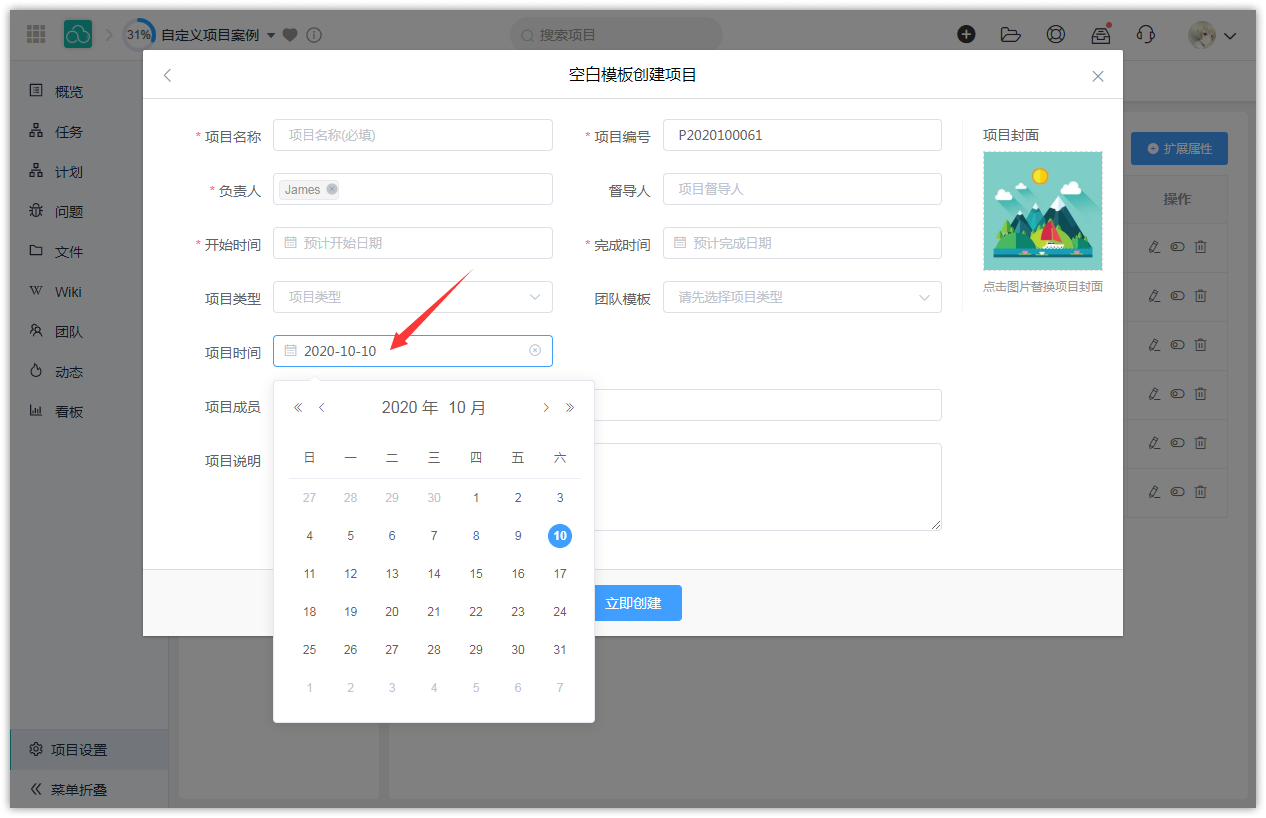Jump to previous year in calendar

(298, 407)
